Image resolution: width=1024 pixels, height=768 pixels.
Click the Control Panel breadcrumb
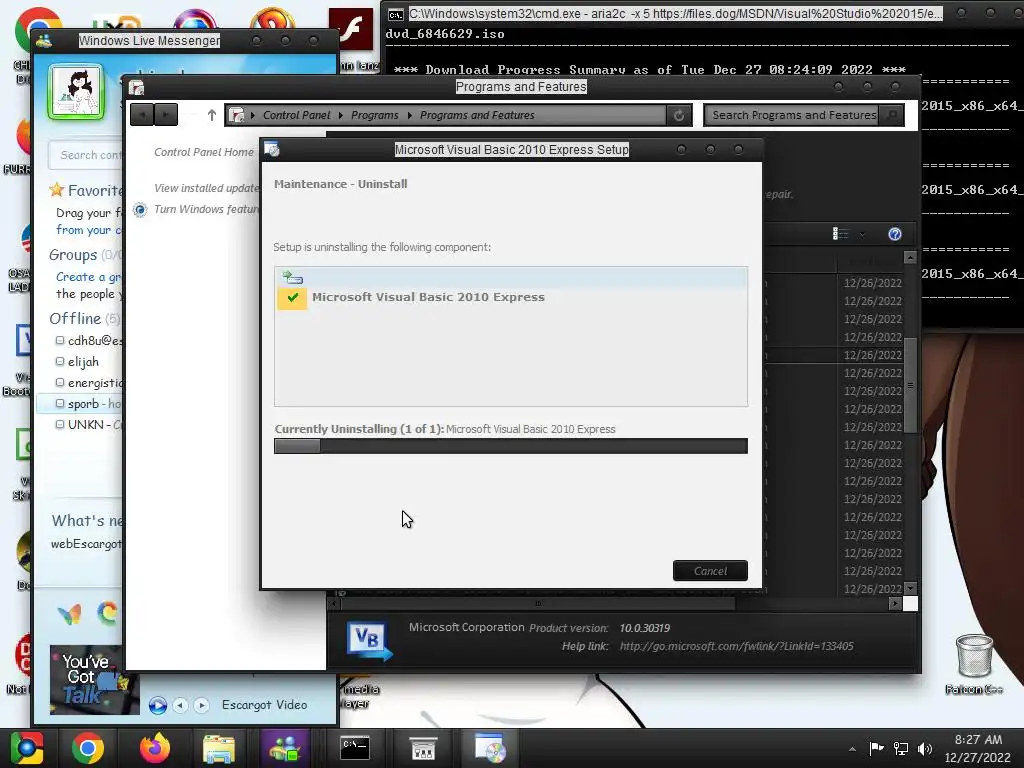tap(296, 115)
